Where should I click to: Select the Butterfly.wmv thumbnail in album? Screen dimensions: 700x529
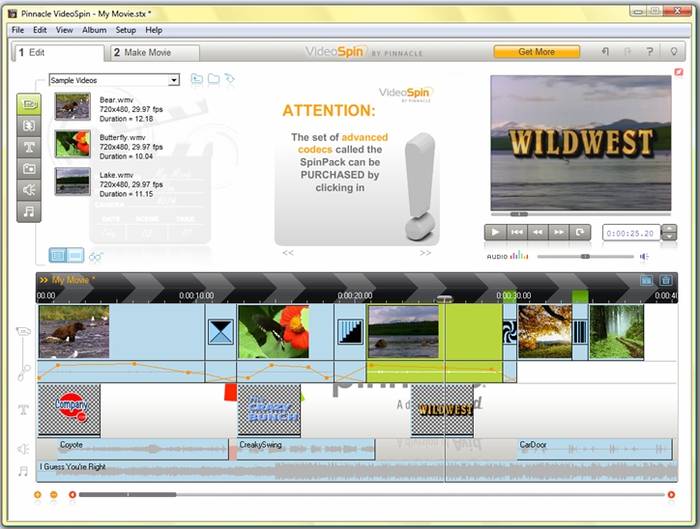pos(73,144)
